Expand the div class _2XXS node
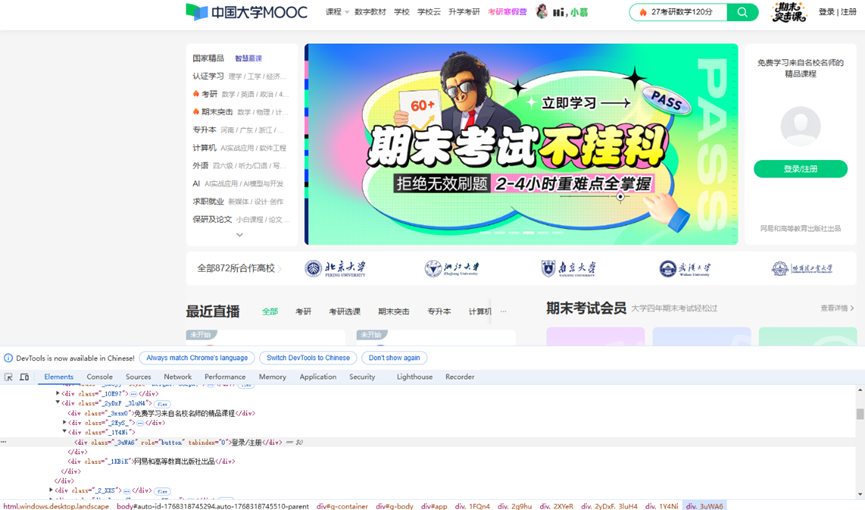Image resolution: width=865 pixels, height=510 pixels. pos(51,490)
